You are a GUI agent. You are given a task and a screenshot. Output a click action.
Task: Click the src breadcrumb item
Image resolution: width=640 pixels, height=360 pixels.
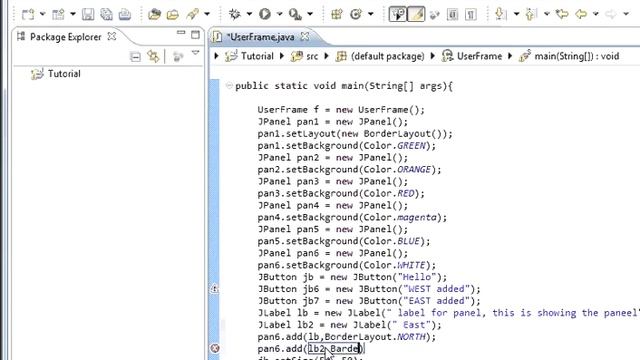point(312,56)
